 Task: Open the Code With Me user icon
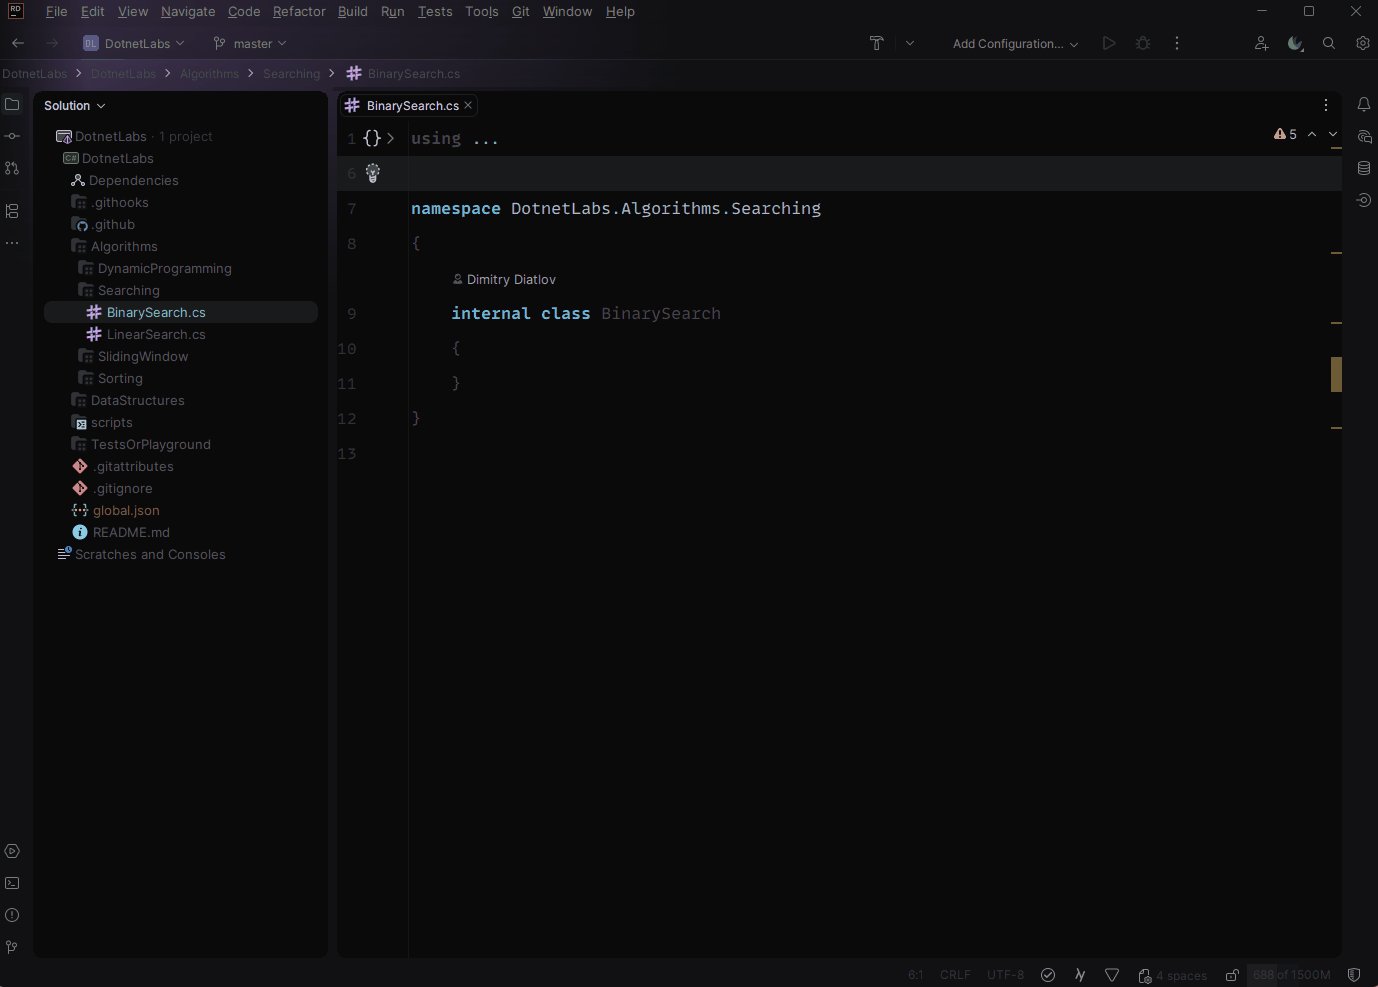point(1261,43)
